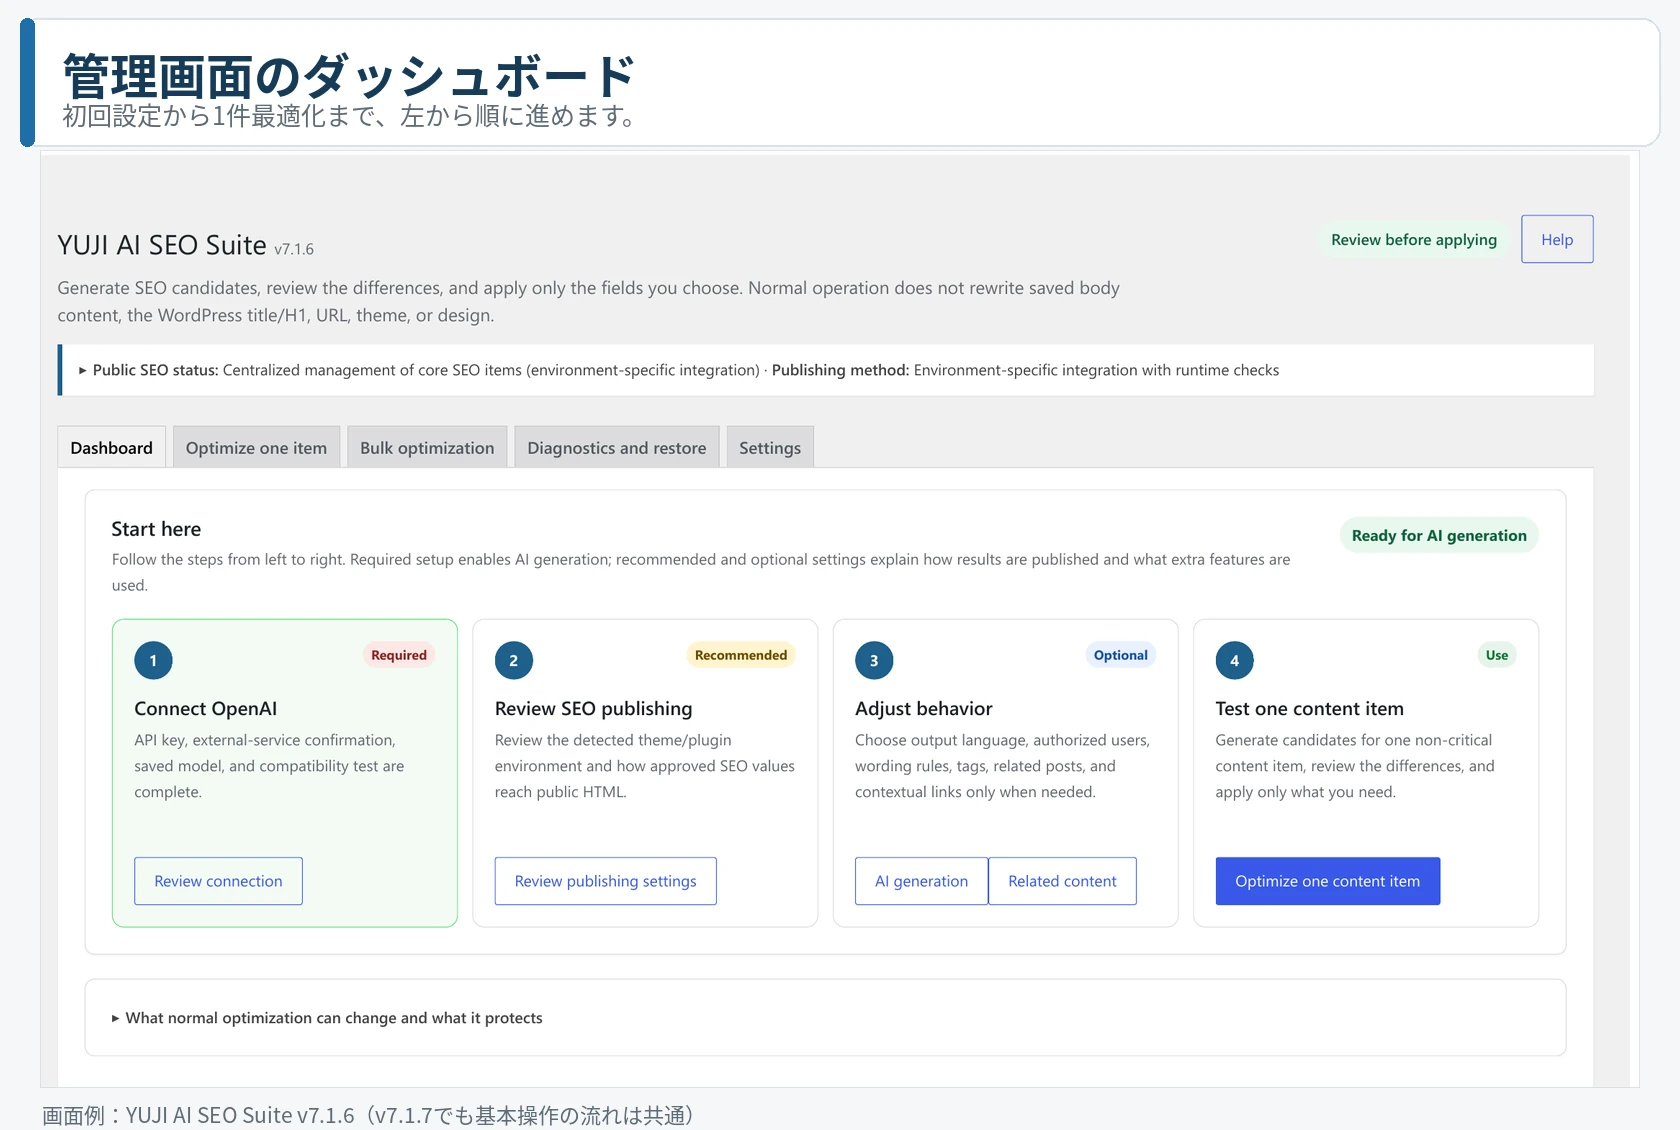
Task: Click the Review SEO publishing heading
Action: 593,708
